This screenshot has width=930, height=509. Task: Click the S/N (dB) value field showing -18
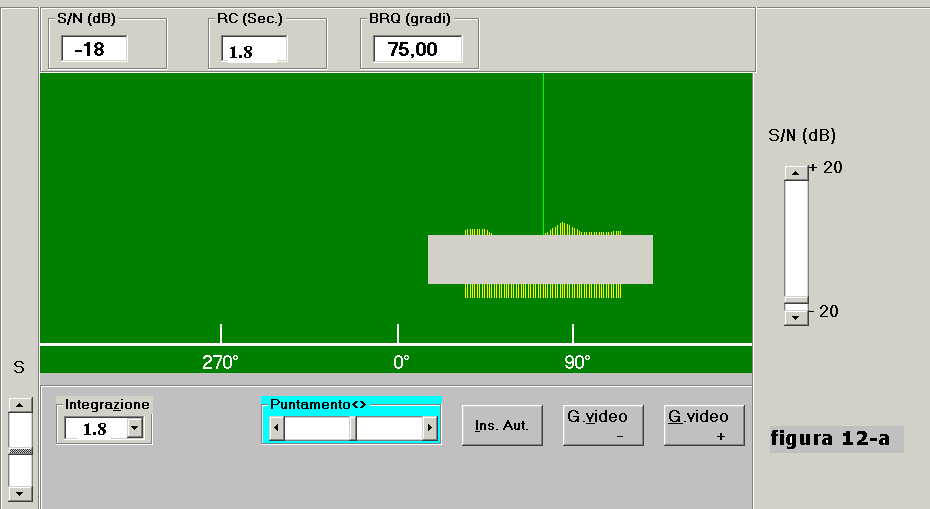point(94,49)
